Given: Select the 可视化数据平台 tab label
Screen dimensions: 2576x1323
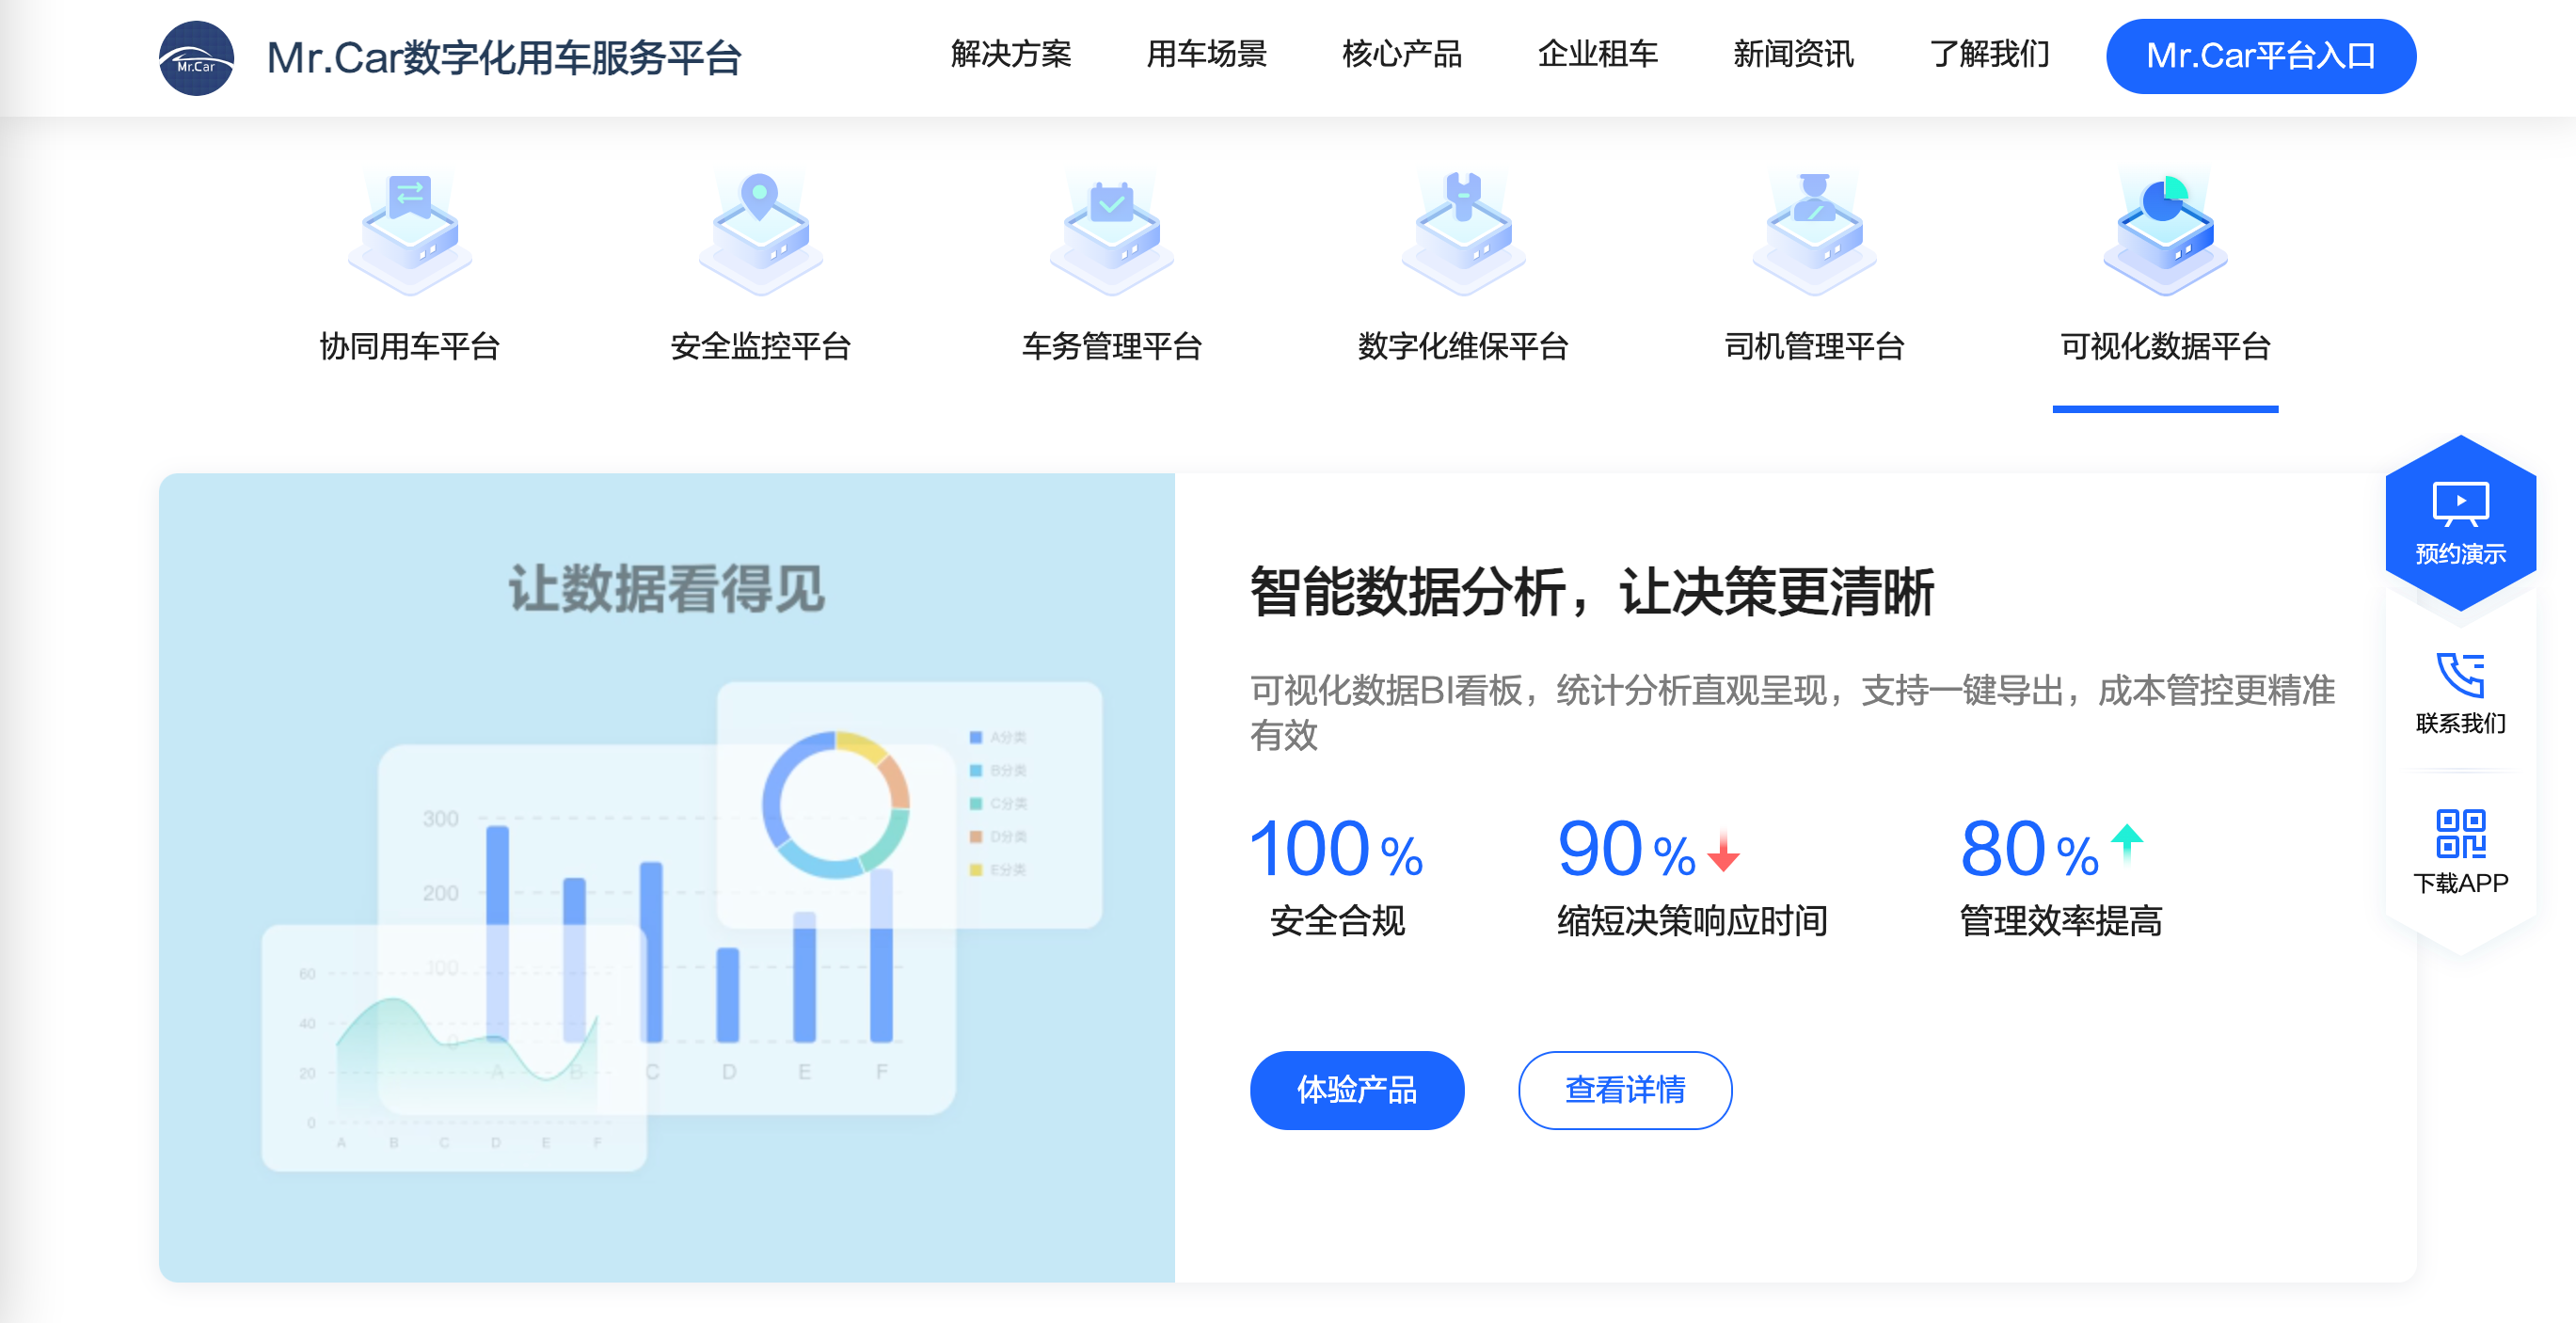Looking at the screenshot, I should click(x=2165, y=346).
